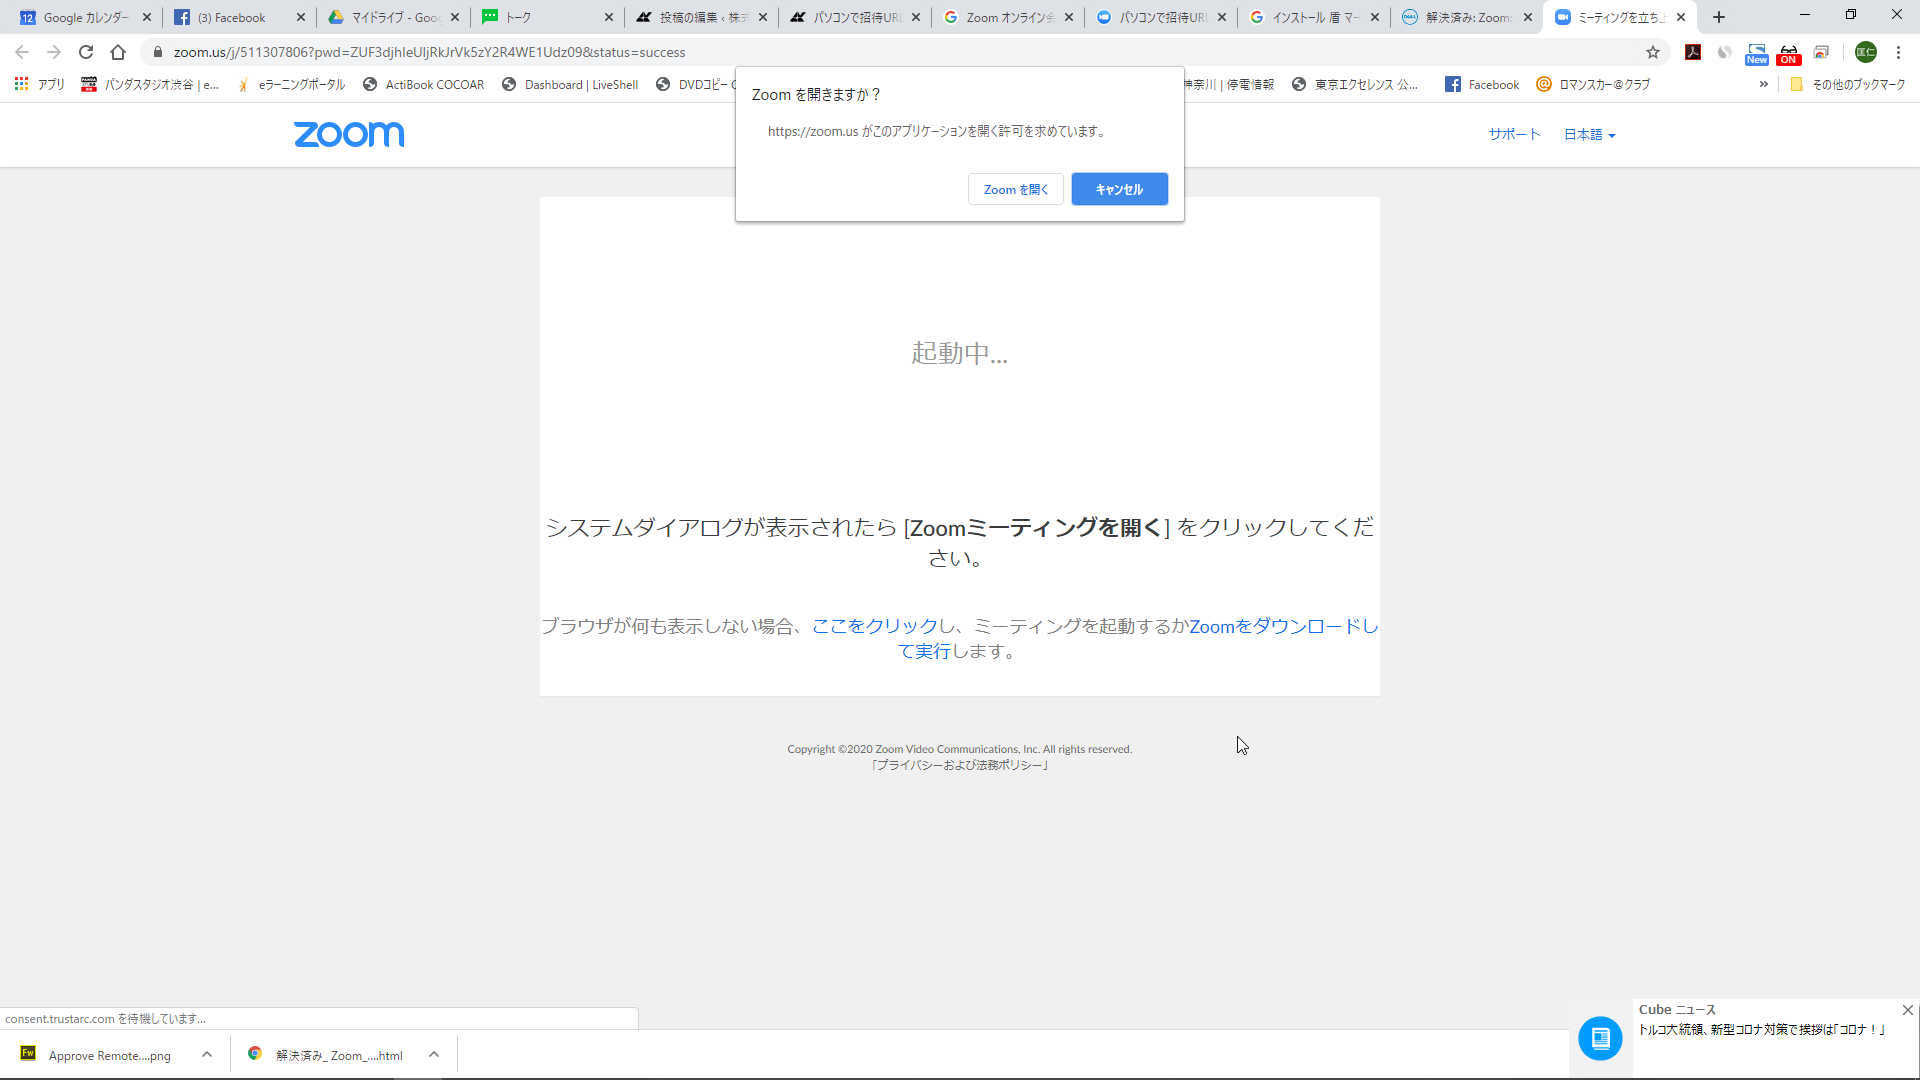Click the extension icon left of the profile avatar
Viewport: 1920px width, 1080px height.
click(1822, 52)
